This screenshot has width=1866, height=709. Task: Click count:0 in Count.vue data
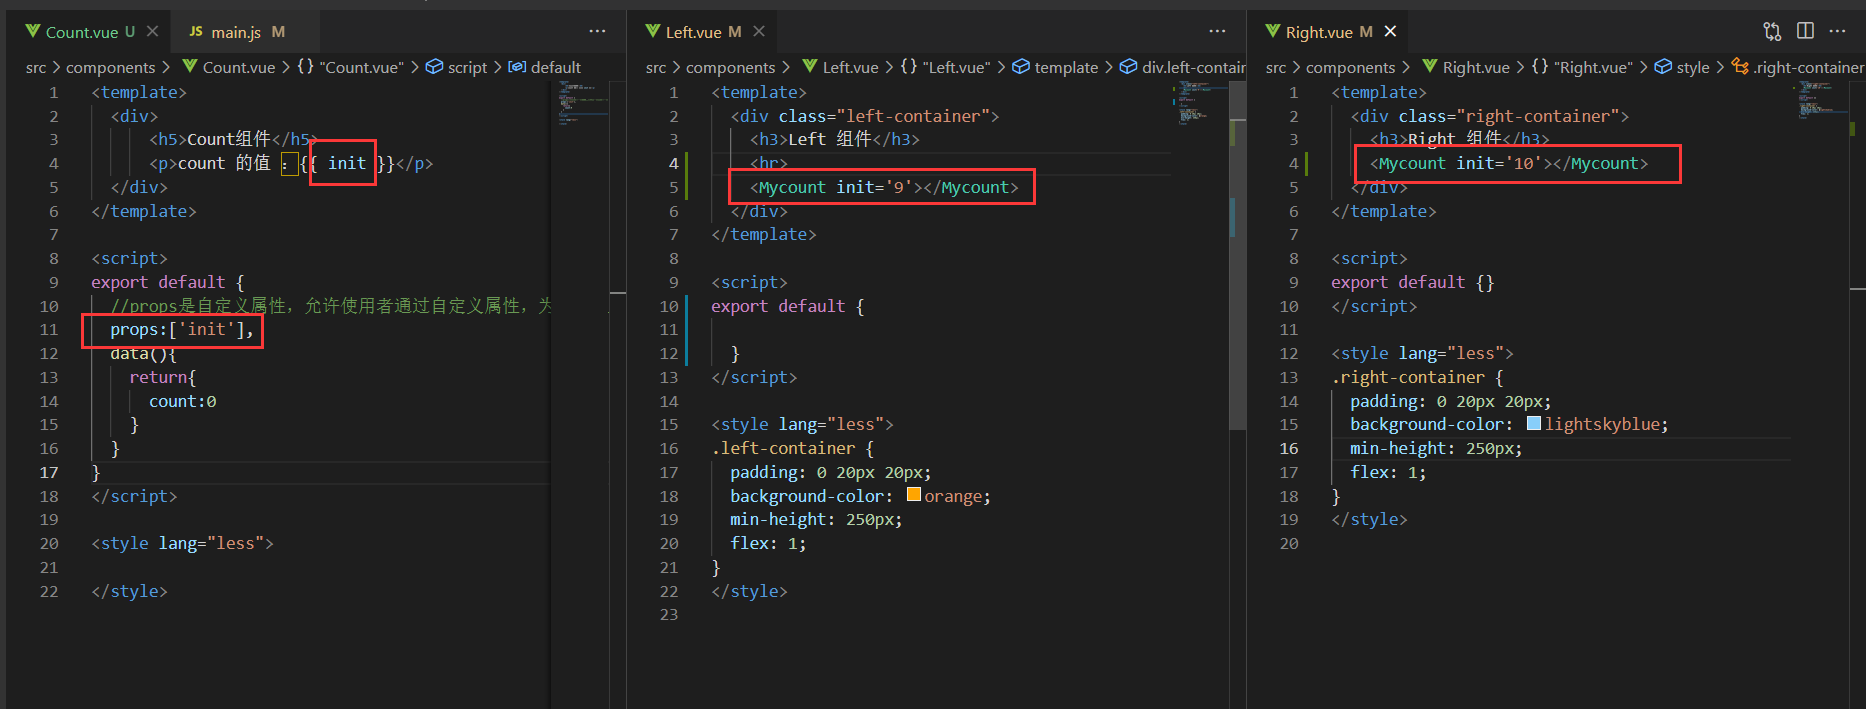pyautogui.click(x=182, y=401)
